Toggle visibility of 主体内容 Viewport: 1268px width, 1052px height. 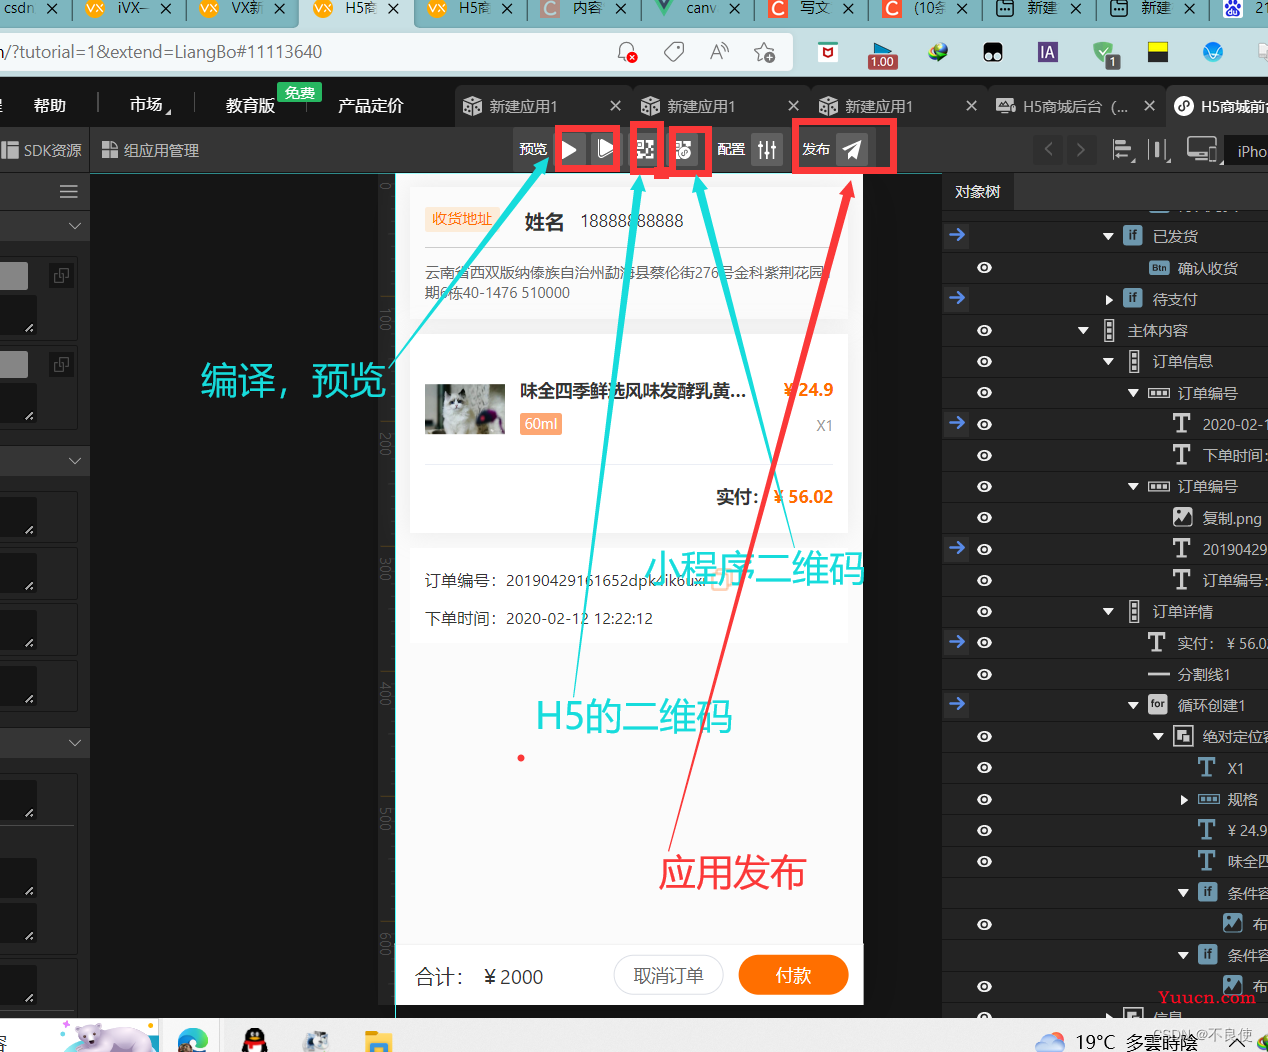pyautogui.click(x=984, y=330)
